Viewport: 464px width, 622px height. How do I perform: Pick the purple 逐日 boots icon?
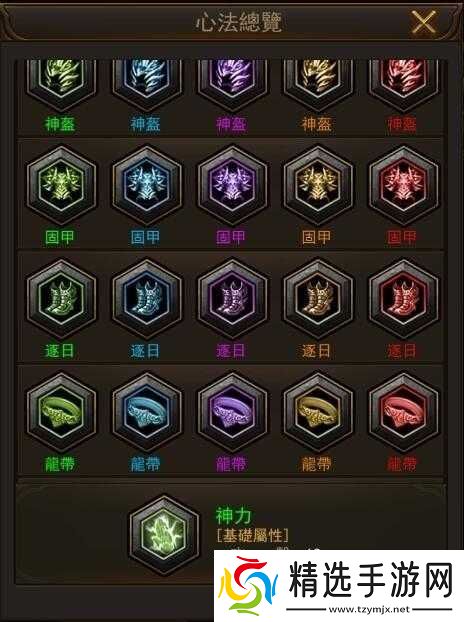pos(232,299)
